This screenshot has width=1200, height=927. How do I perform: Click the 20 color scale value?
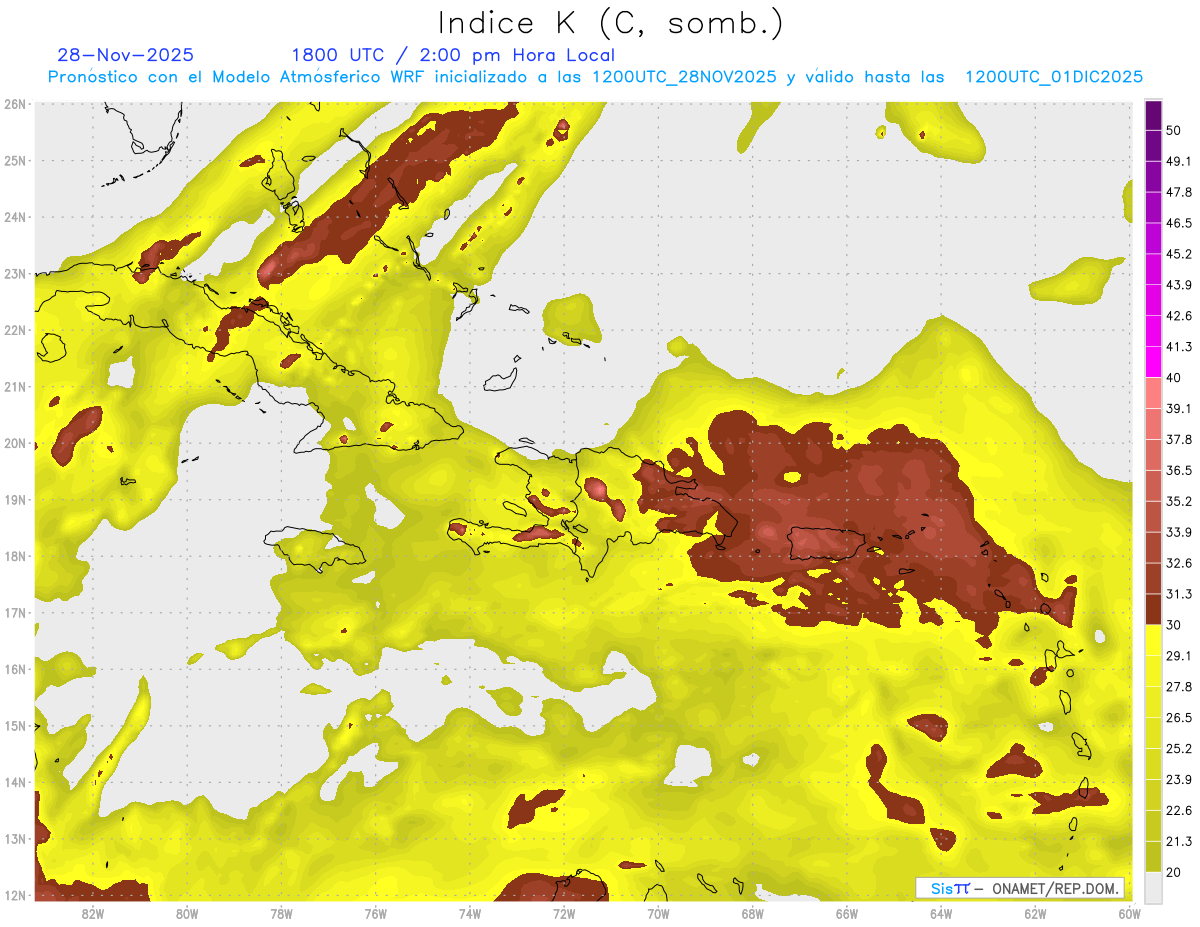click(1174, 873)
